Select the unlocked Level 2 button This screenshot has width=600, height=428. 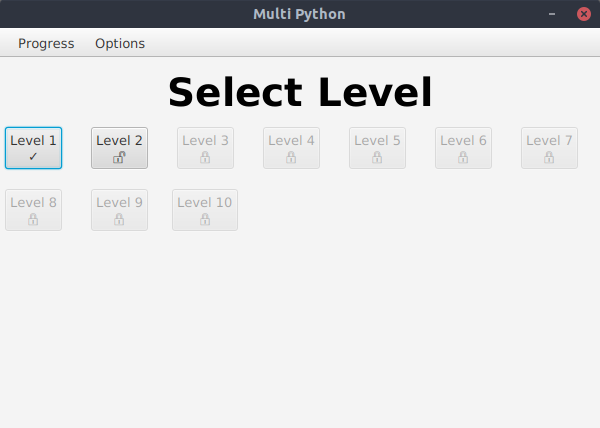coord(119,148)
